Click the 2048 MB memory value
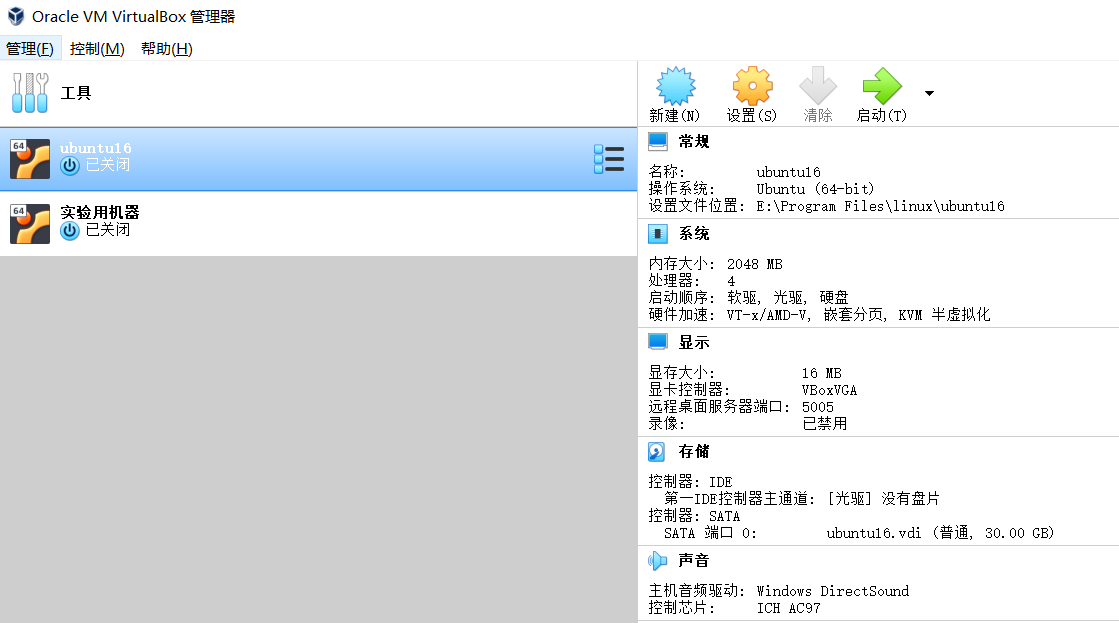 [755, 264]
